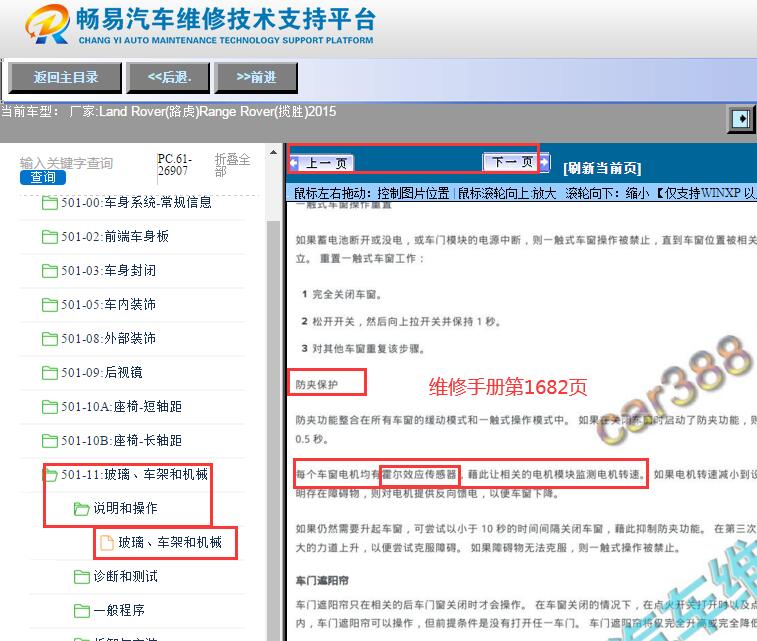This screenshot has height=641, width=757.
Task: Click folder icon beside 一般程序
Action: click(x=81, y=611)
